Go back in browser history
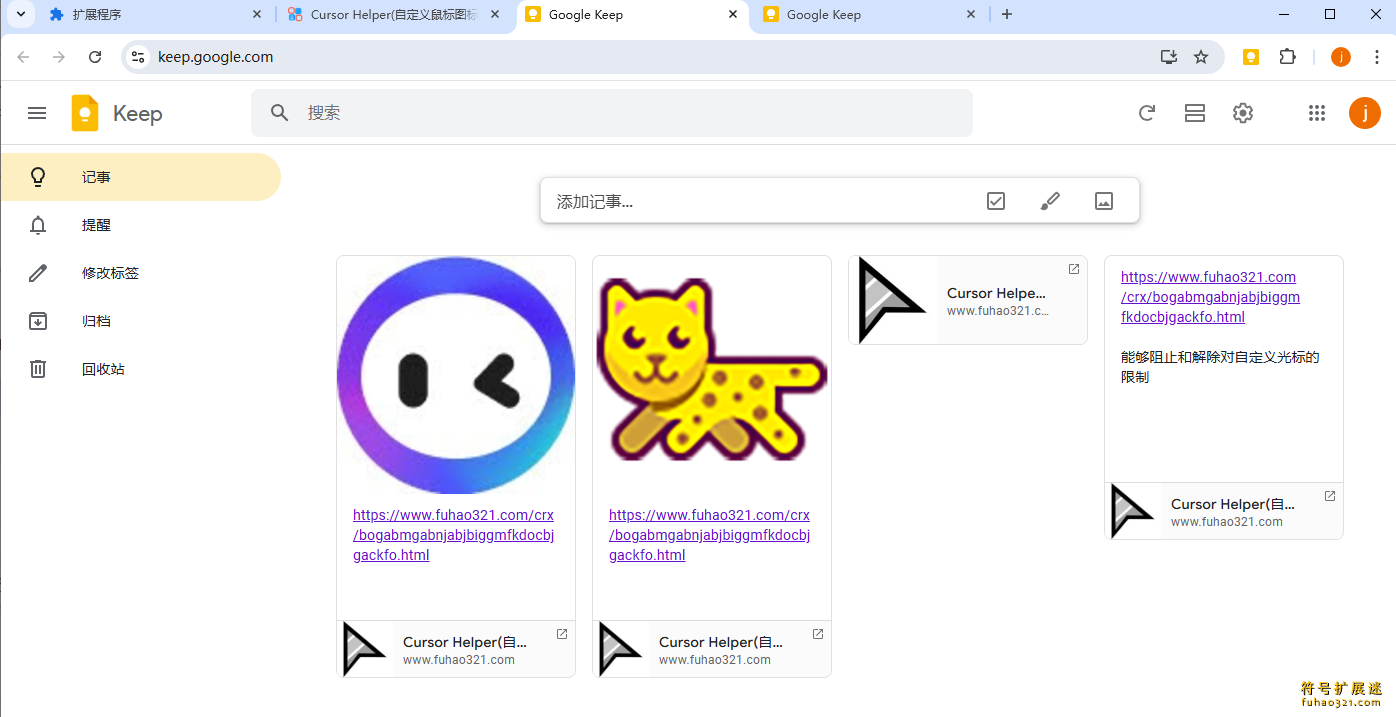 click(x=23, y=57)
